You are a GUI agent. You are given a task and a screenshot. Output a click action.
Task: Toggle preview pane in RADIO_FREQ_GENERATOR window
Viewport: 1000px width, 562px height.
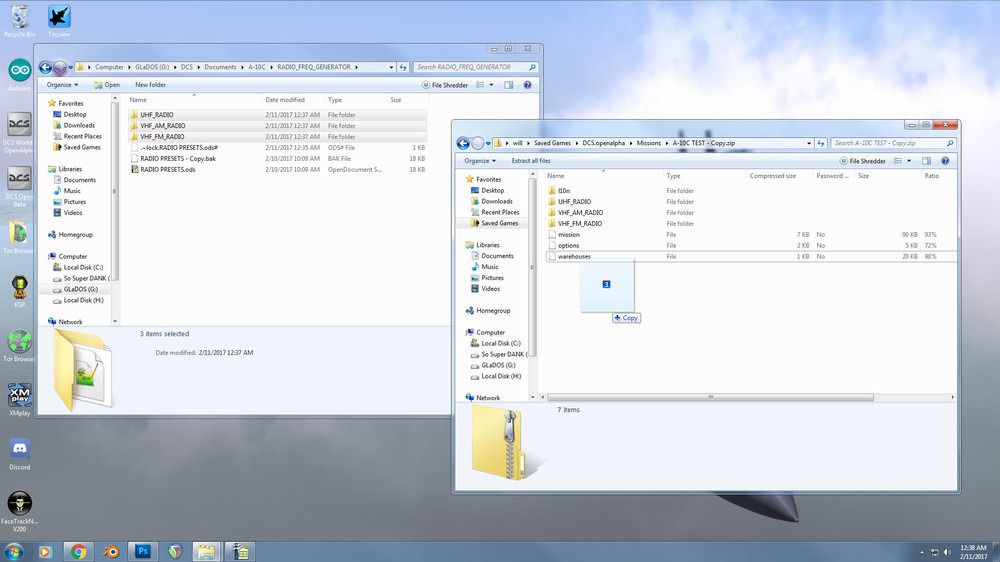509,85
